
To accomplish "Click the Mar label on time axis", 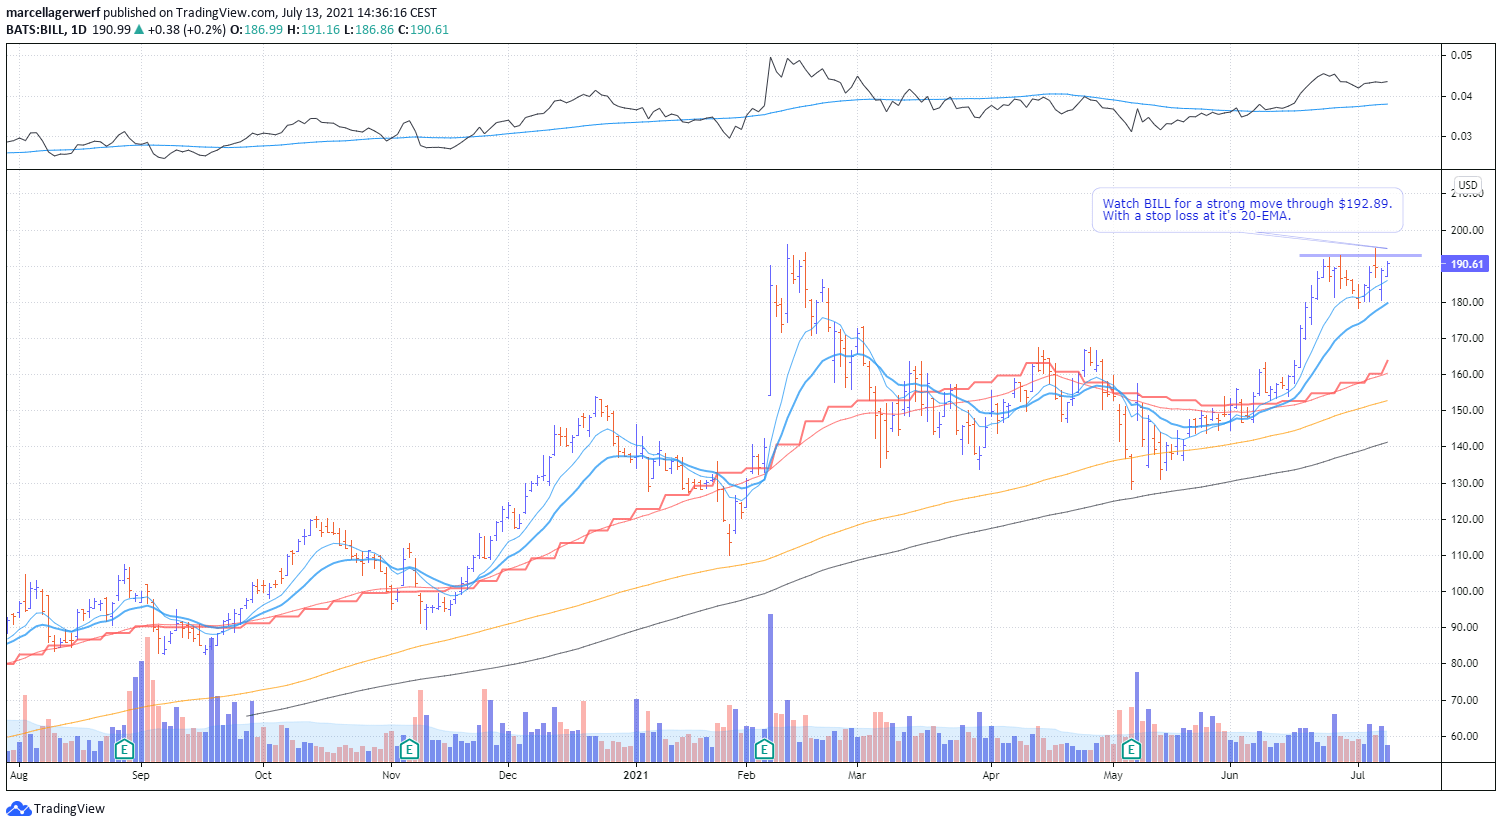I will pyautogui.click(x=857, y=775).
